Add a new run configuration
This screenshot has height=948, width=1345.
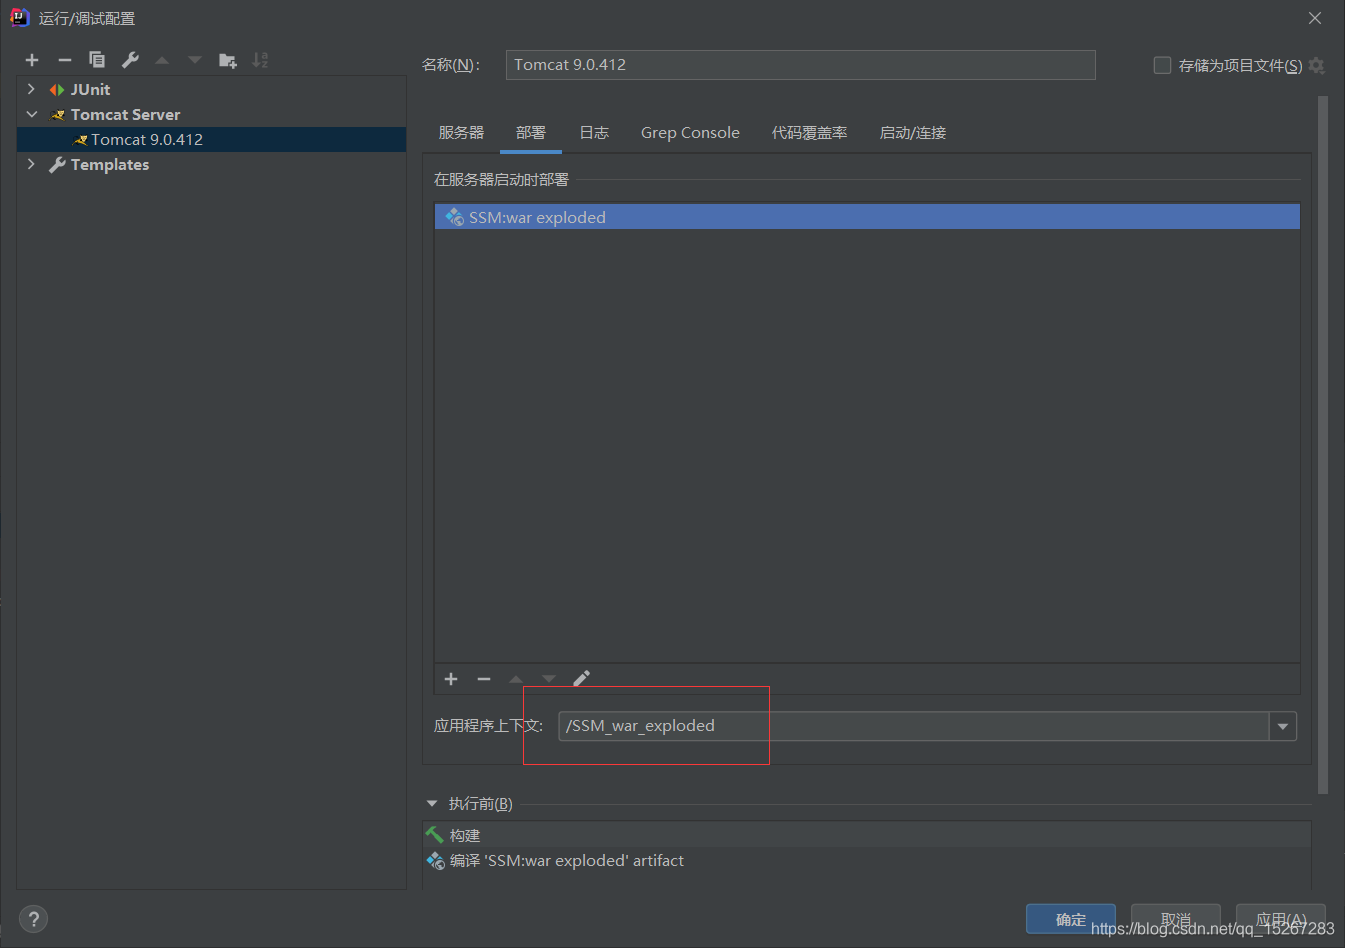tap(32, 60)
